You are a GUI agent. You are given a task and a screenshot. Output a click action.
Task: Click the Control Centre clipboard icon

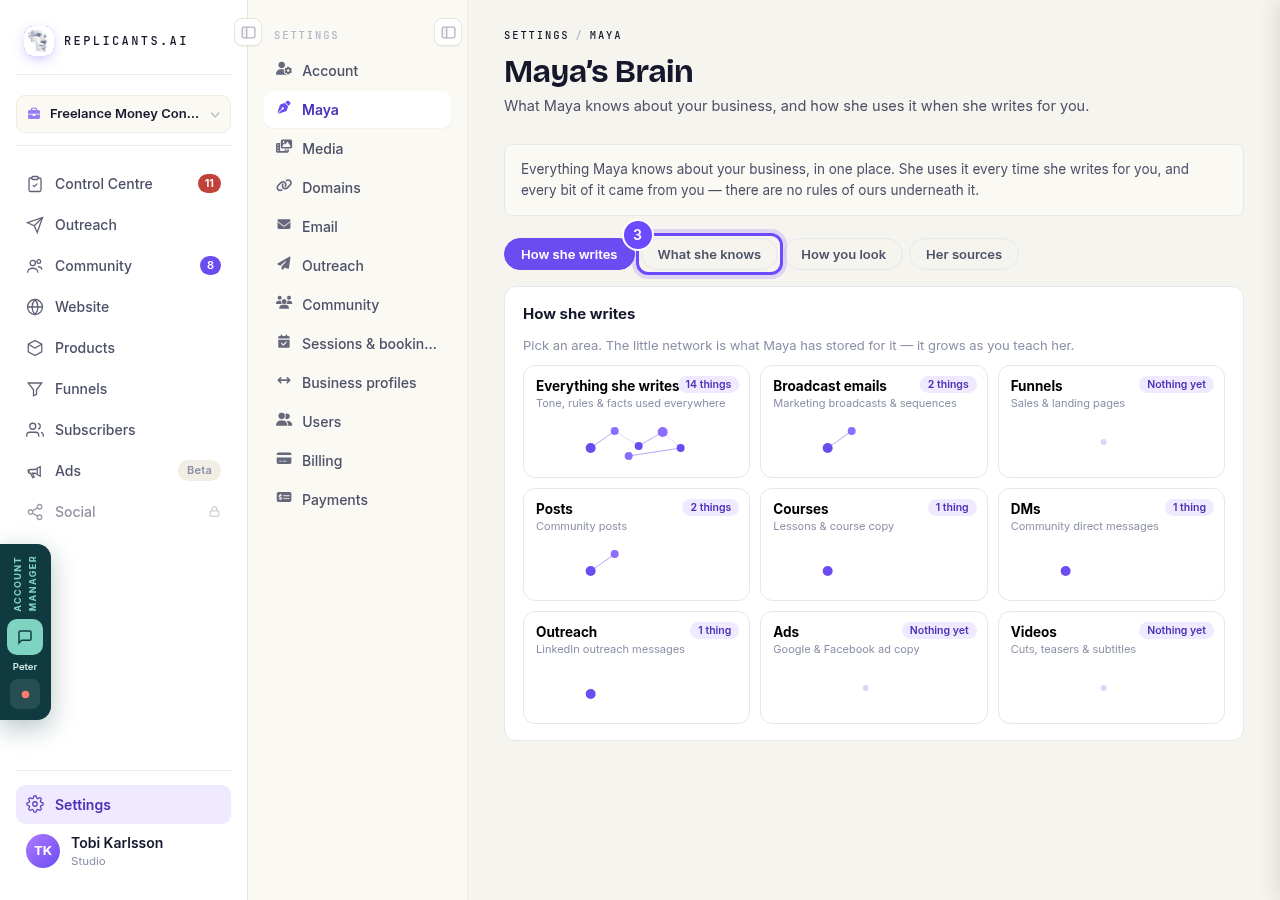35,184
